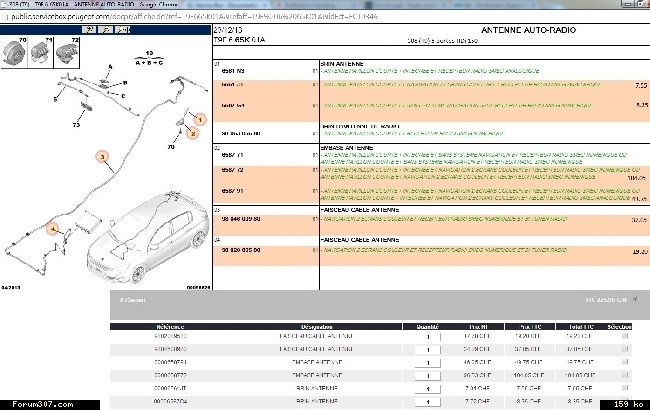Click part reference 96 820 035 80
The image size is (650, 410).
tap(241, 250)
